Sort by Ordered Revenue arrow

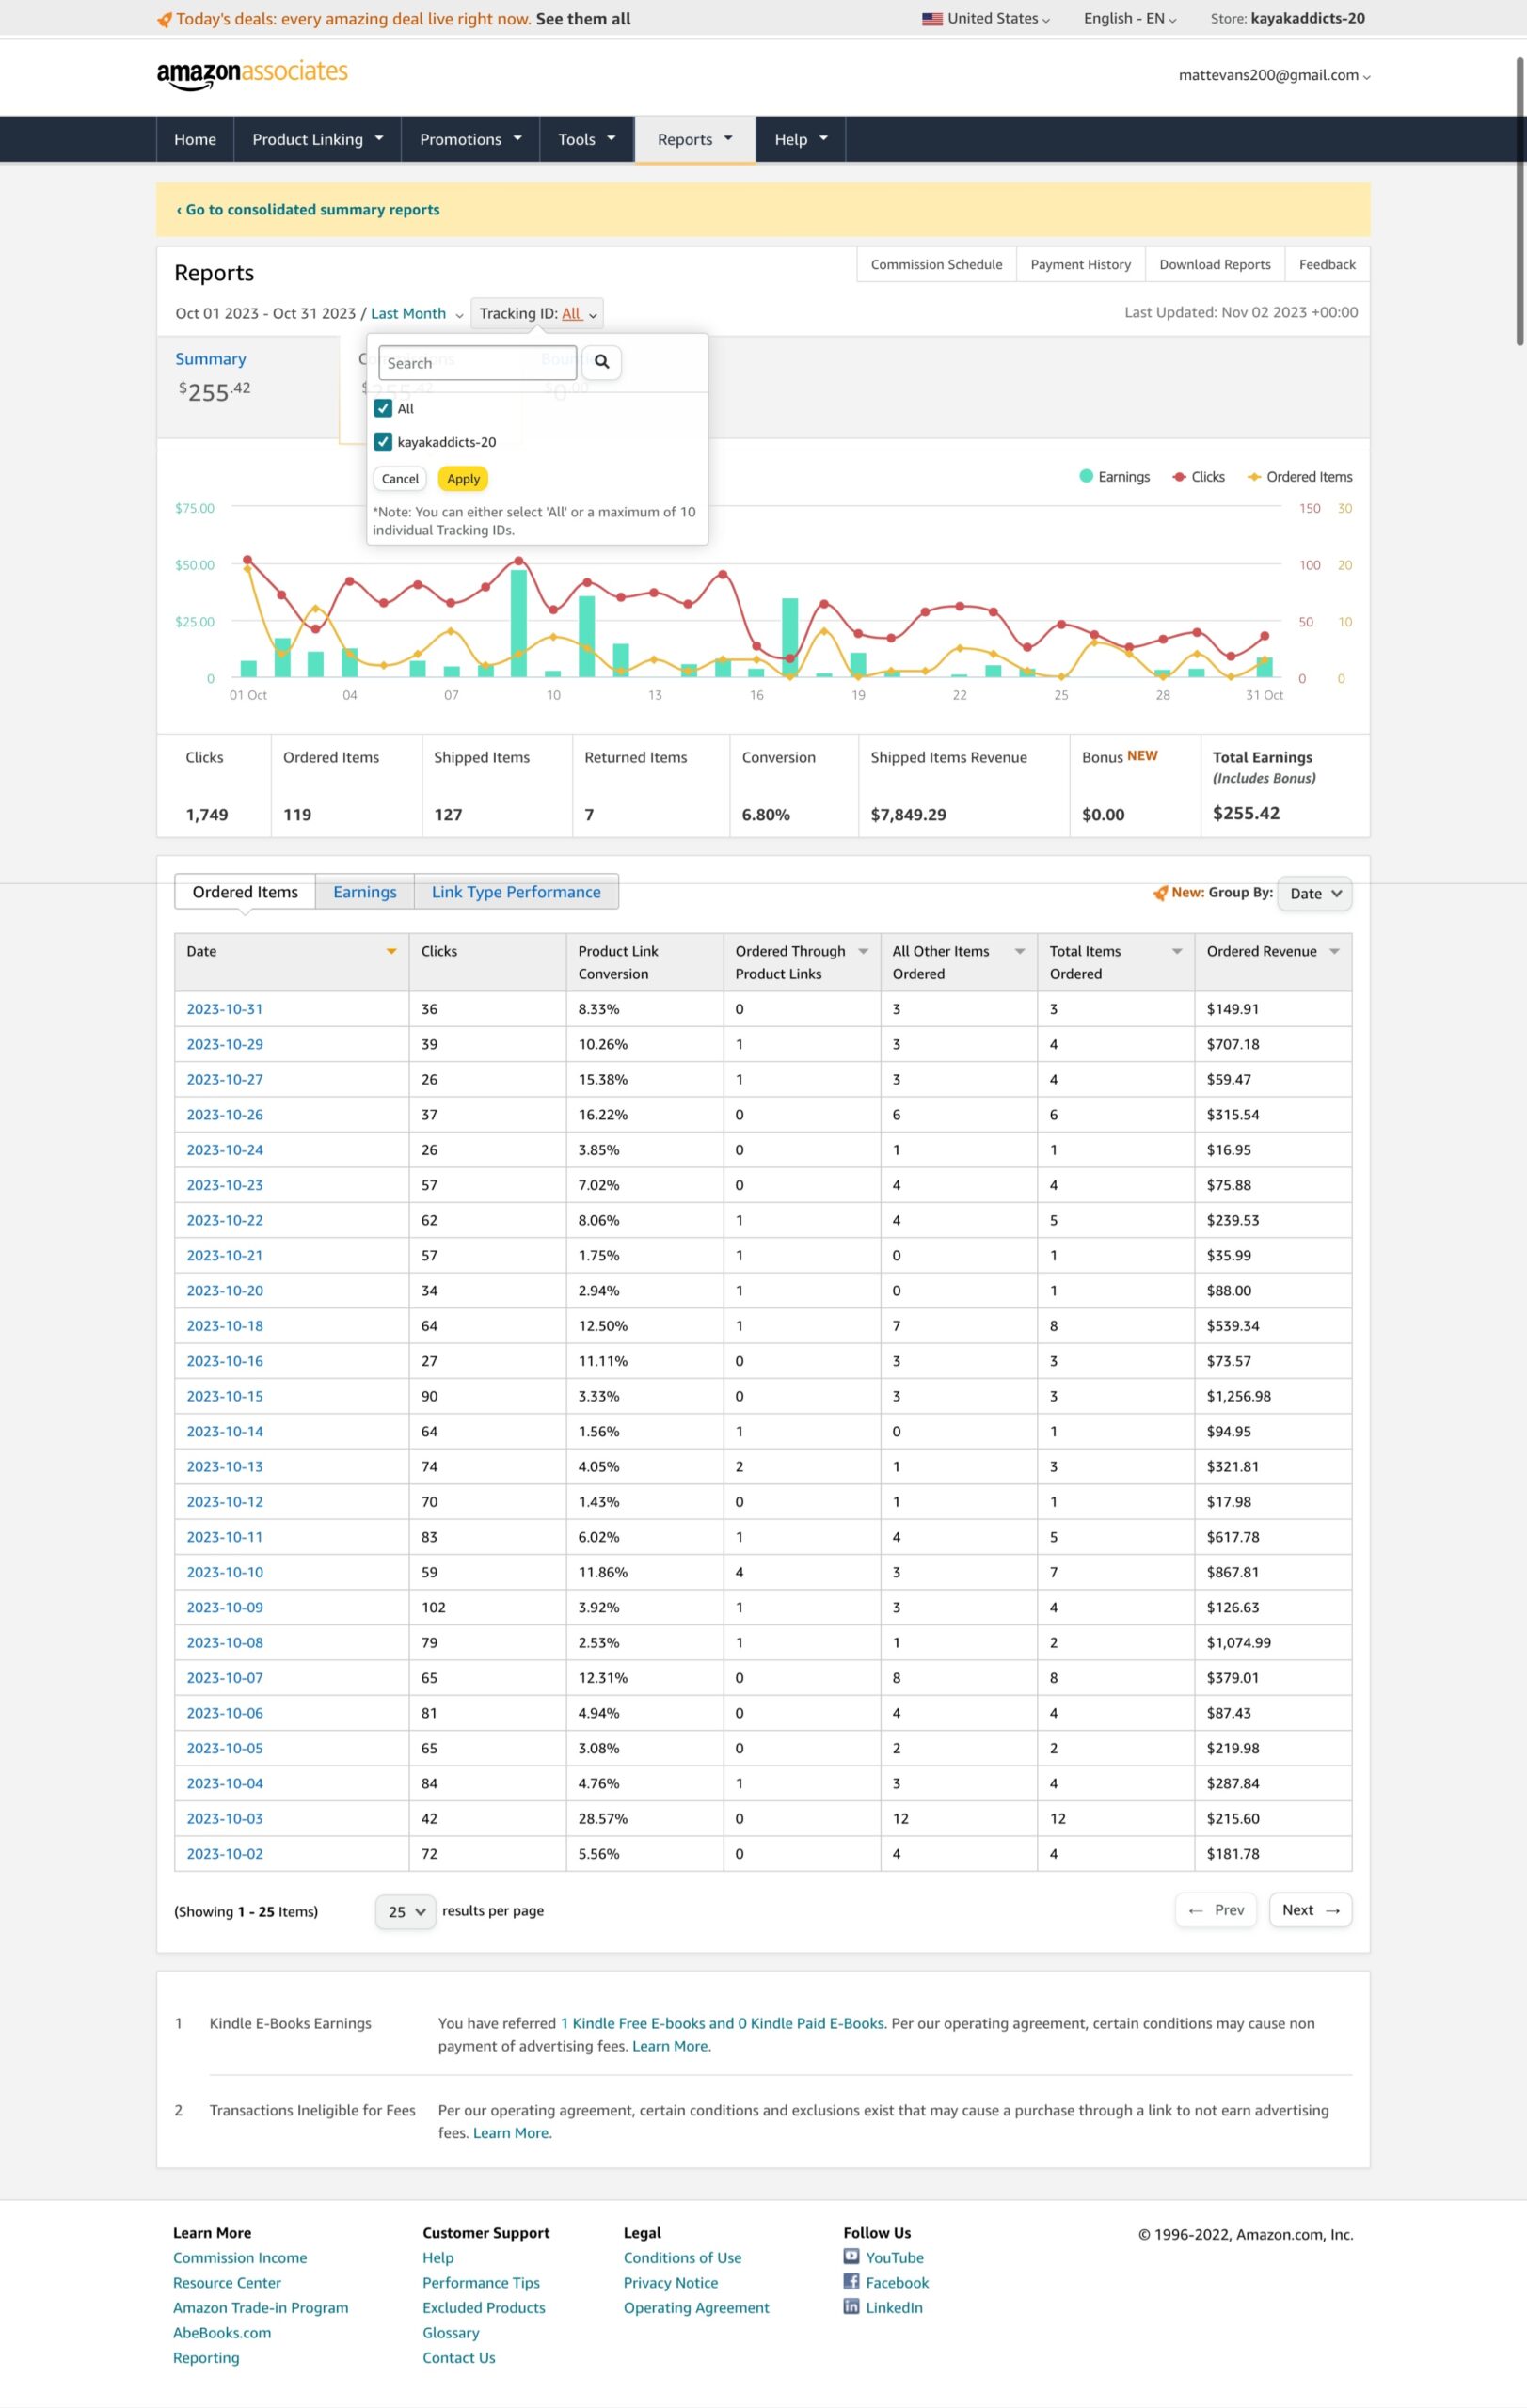tap(1334, 951)
